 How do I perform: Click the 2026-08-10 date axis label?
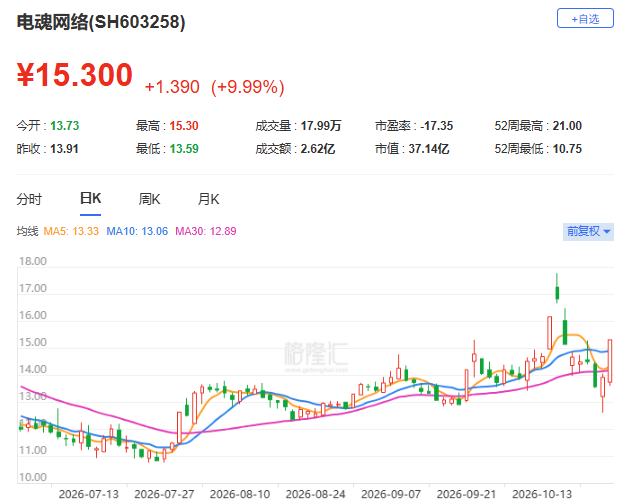pyautogui.click(x=240, y=494)
